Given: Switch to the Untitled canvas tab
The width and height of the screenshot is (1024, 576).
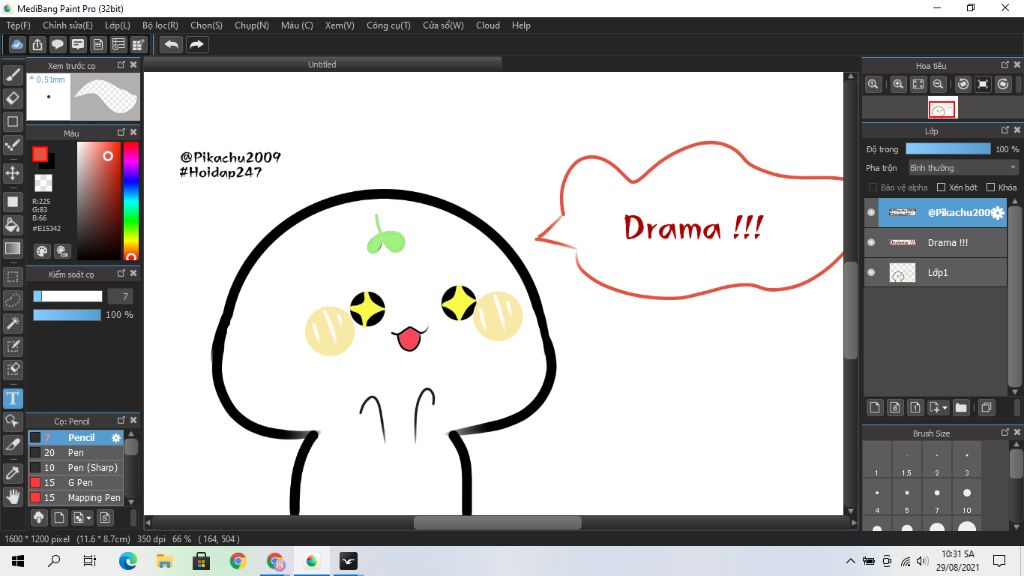Looking at the screenshot, I should point(323,64).
